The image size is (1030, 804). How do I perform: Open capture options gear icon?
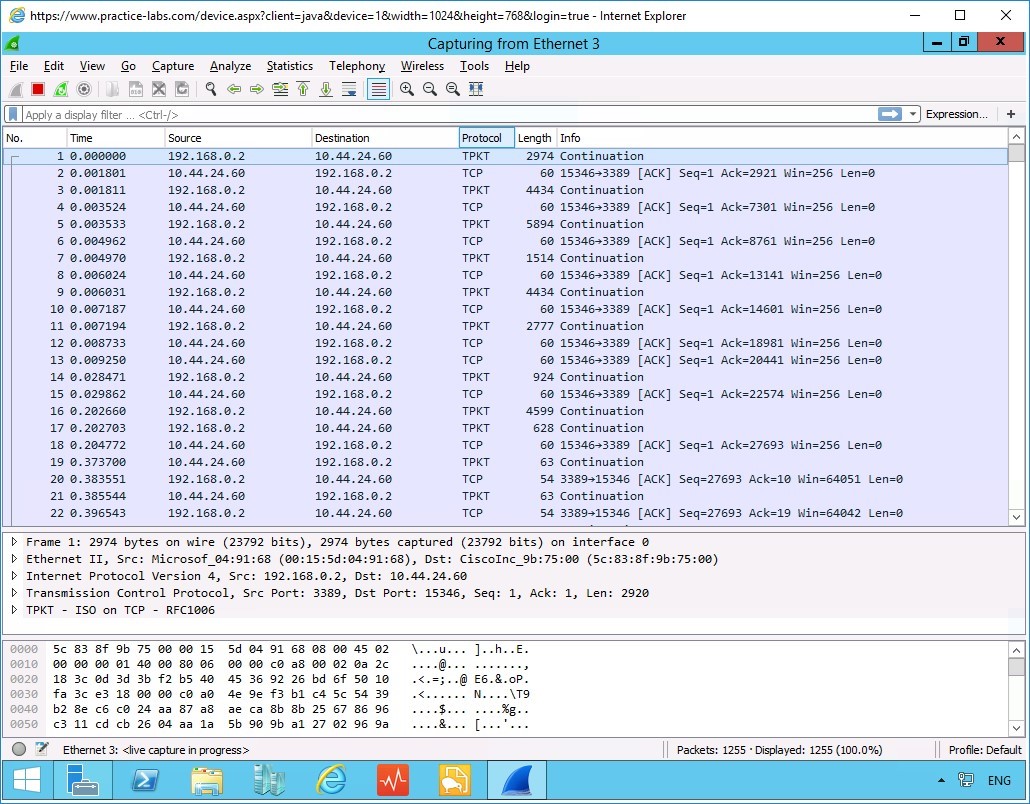[84, 89]
